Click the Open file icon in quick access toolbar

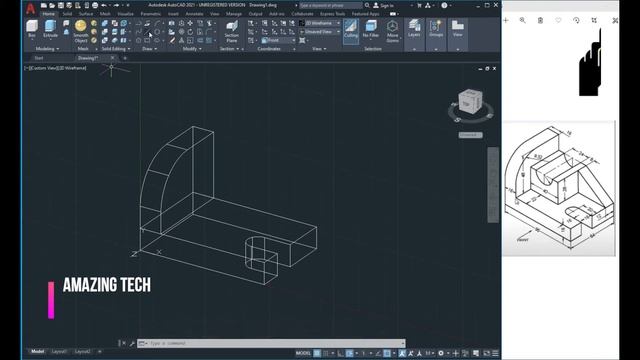coord(52,5)
